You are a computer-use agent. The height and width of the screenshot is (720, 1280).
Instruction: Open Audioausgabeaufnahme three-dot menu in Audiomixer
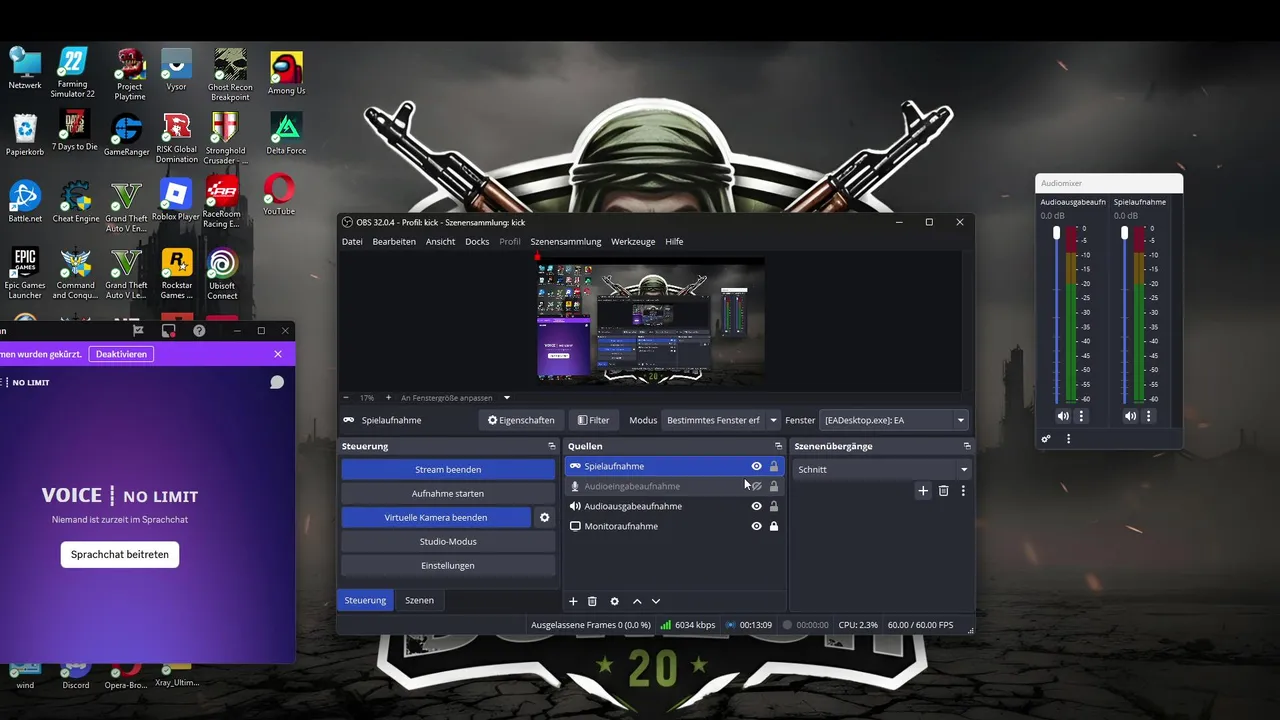click(x=1081, y=416)
